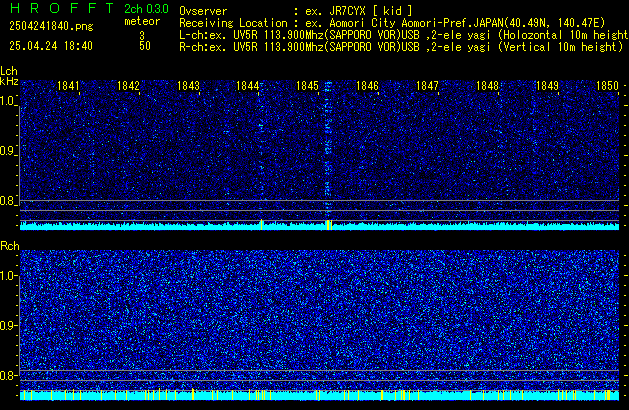Click the 1846 time marker
629x410 pixels.
click(367, 86)
